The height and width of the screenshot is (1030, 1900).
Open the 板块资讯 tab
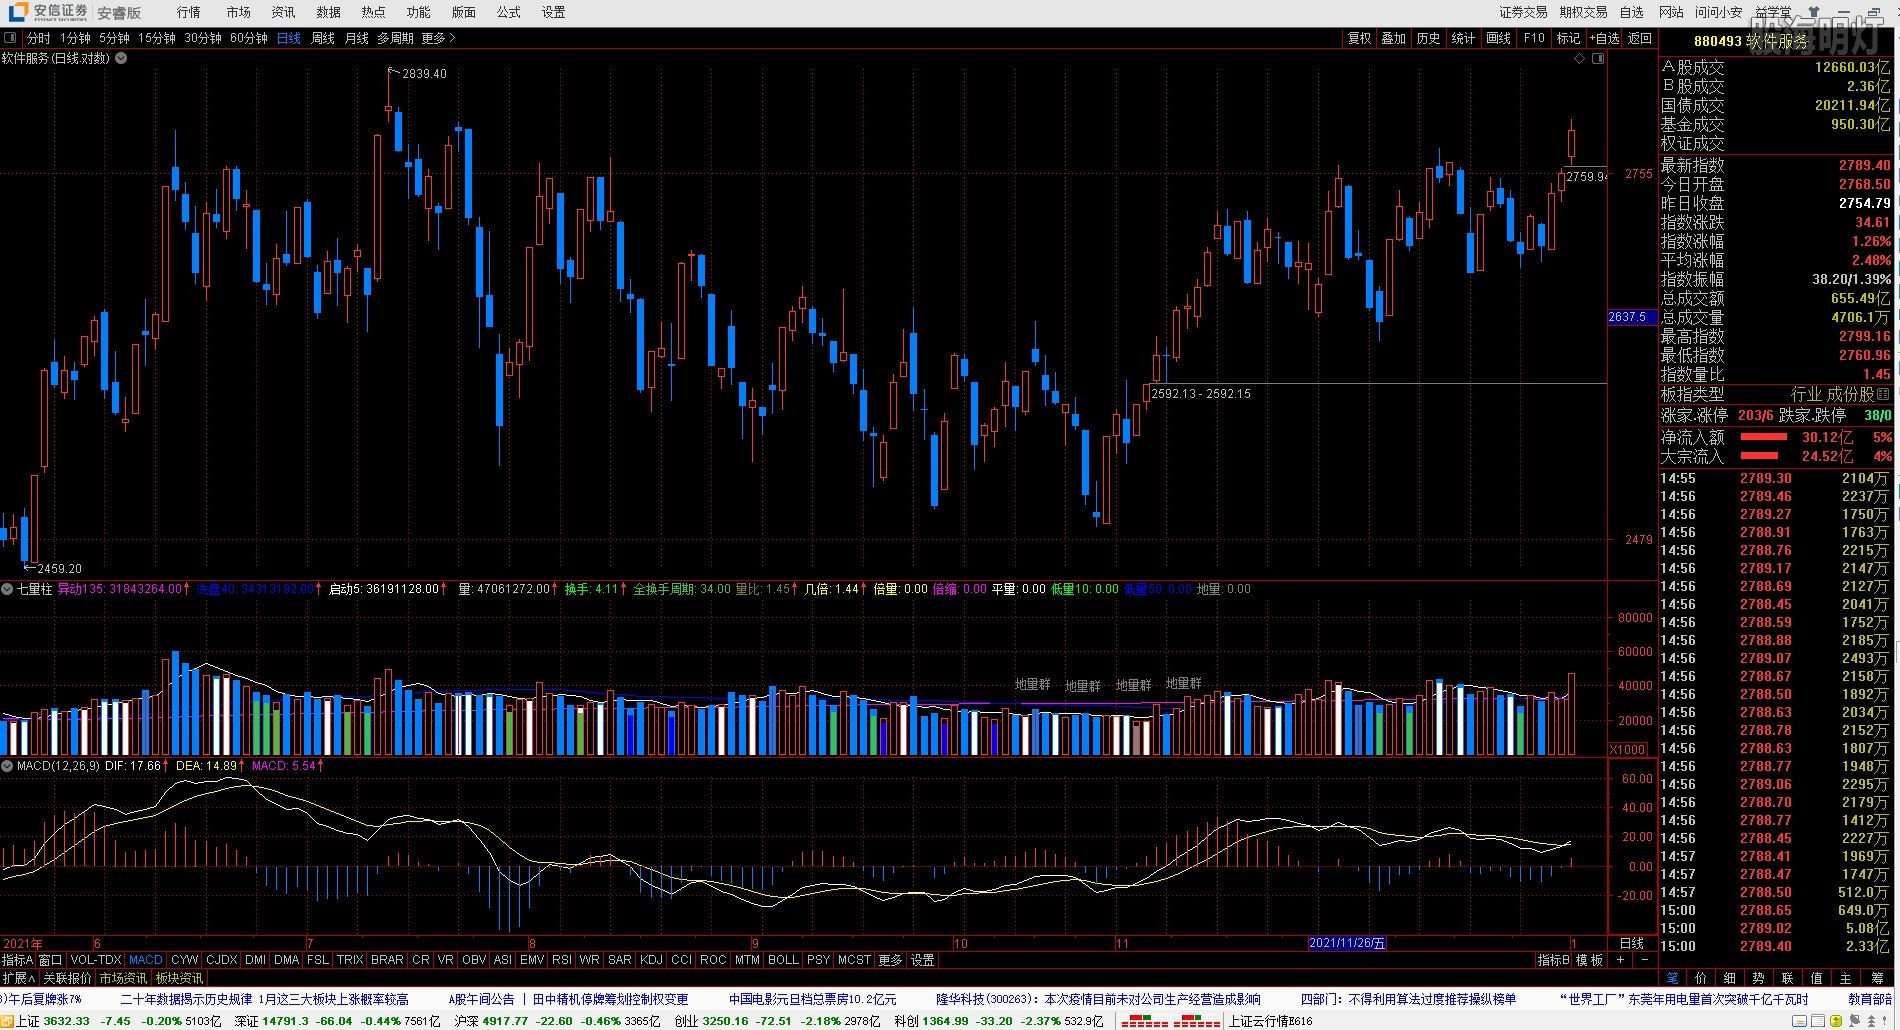click(179, 978)
